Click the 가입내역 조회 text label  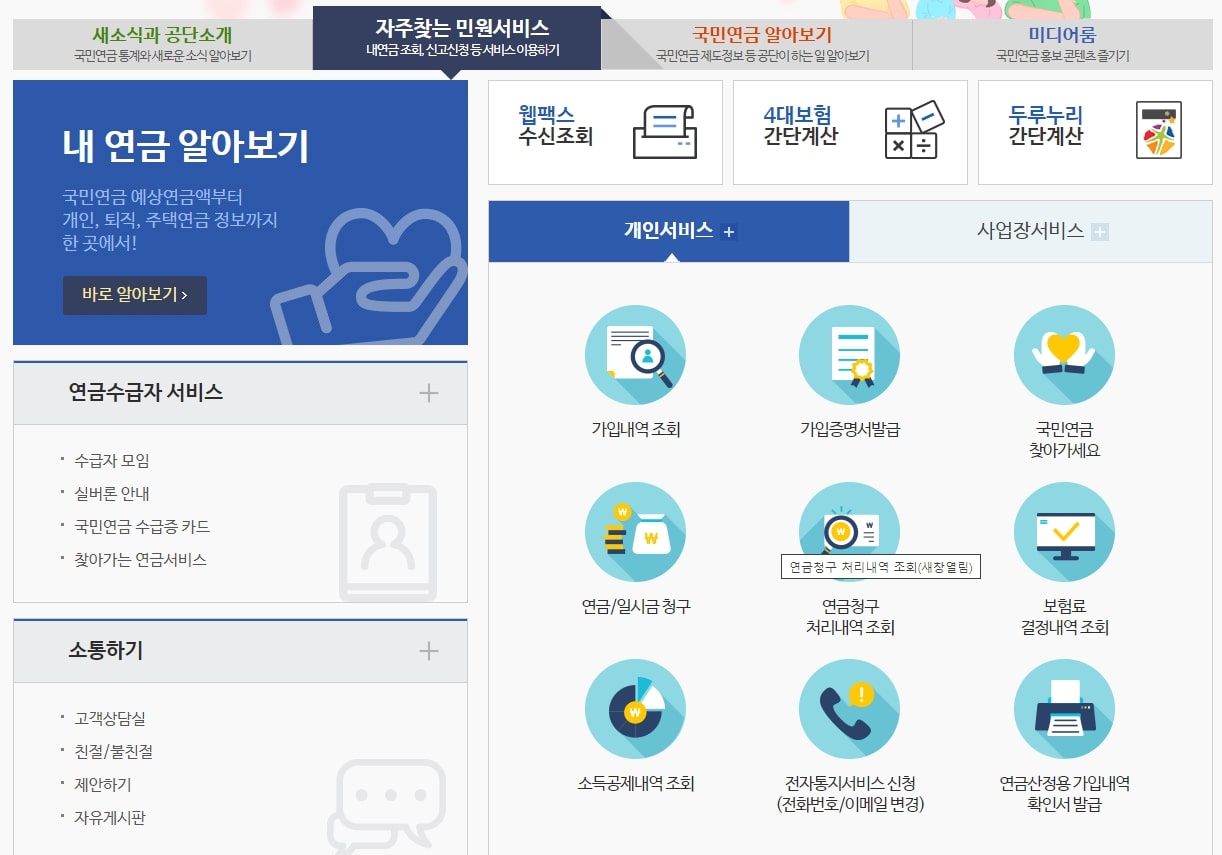[x=636, y=430]
